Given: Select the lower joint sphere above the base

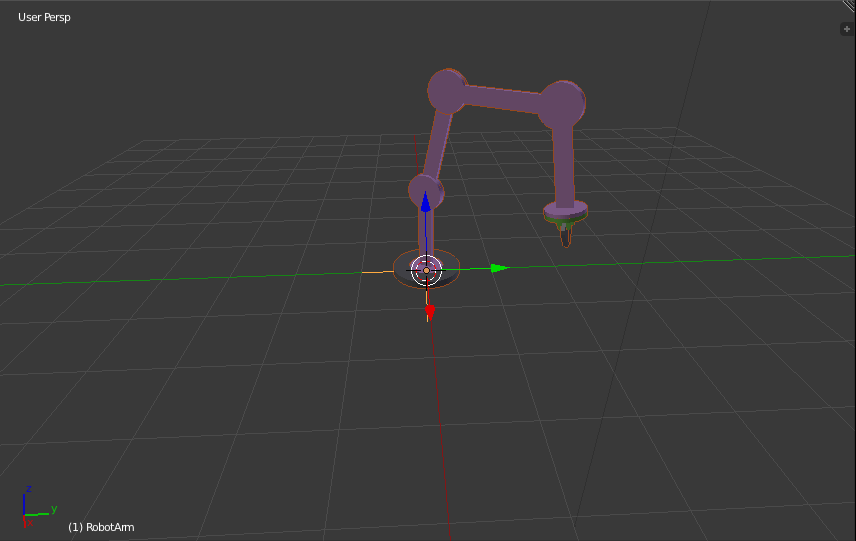Looking at the screenshot, I should 426,191.
